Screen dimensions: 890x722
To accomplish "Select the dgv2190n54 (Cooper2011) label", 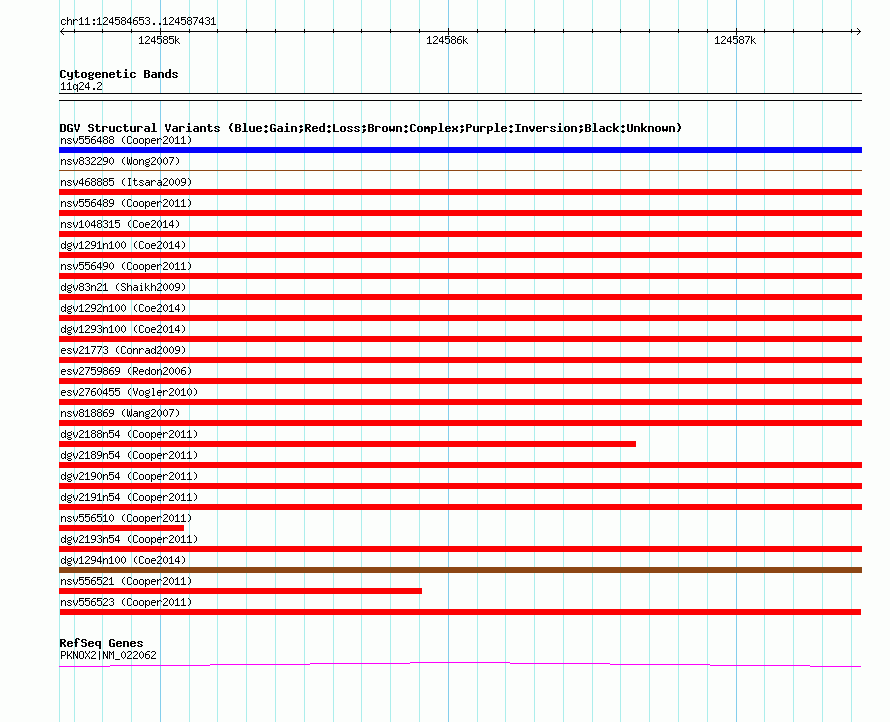I will [129, 476].
